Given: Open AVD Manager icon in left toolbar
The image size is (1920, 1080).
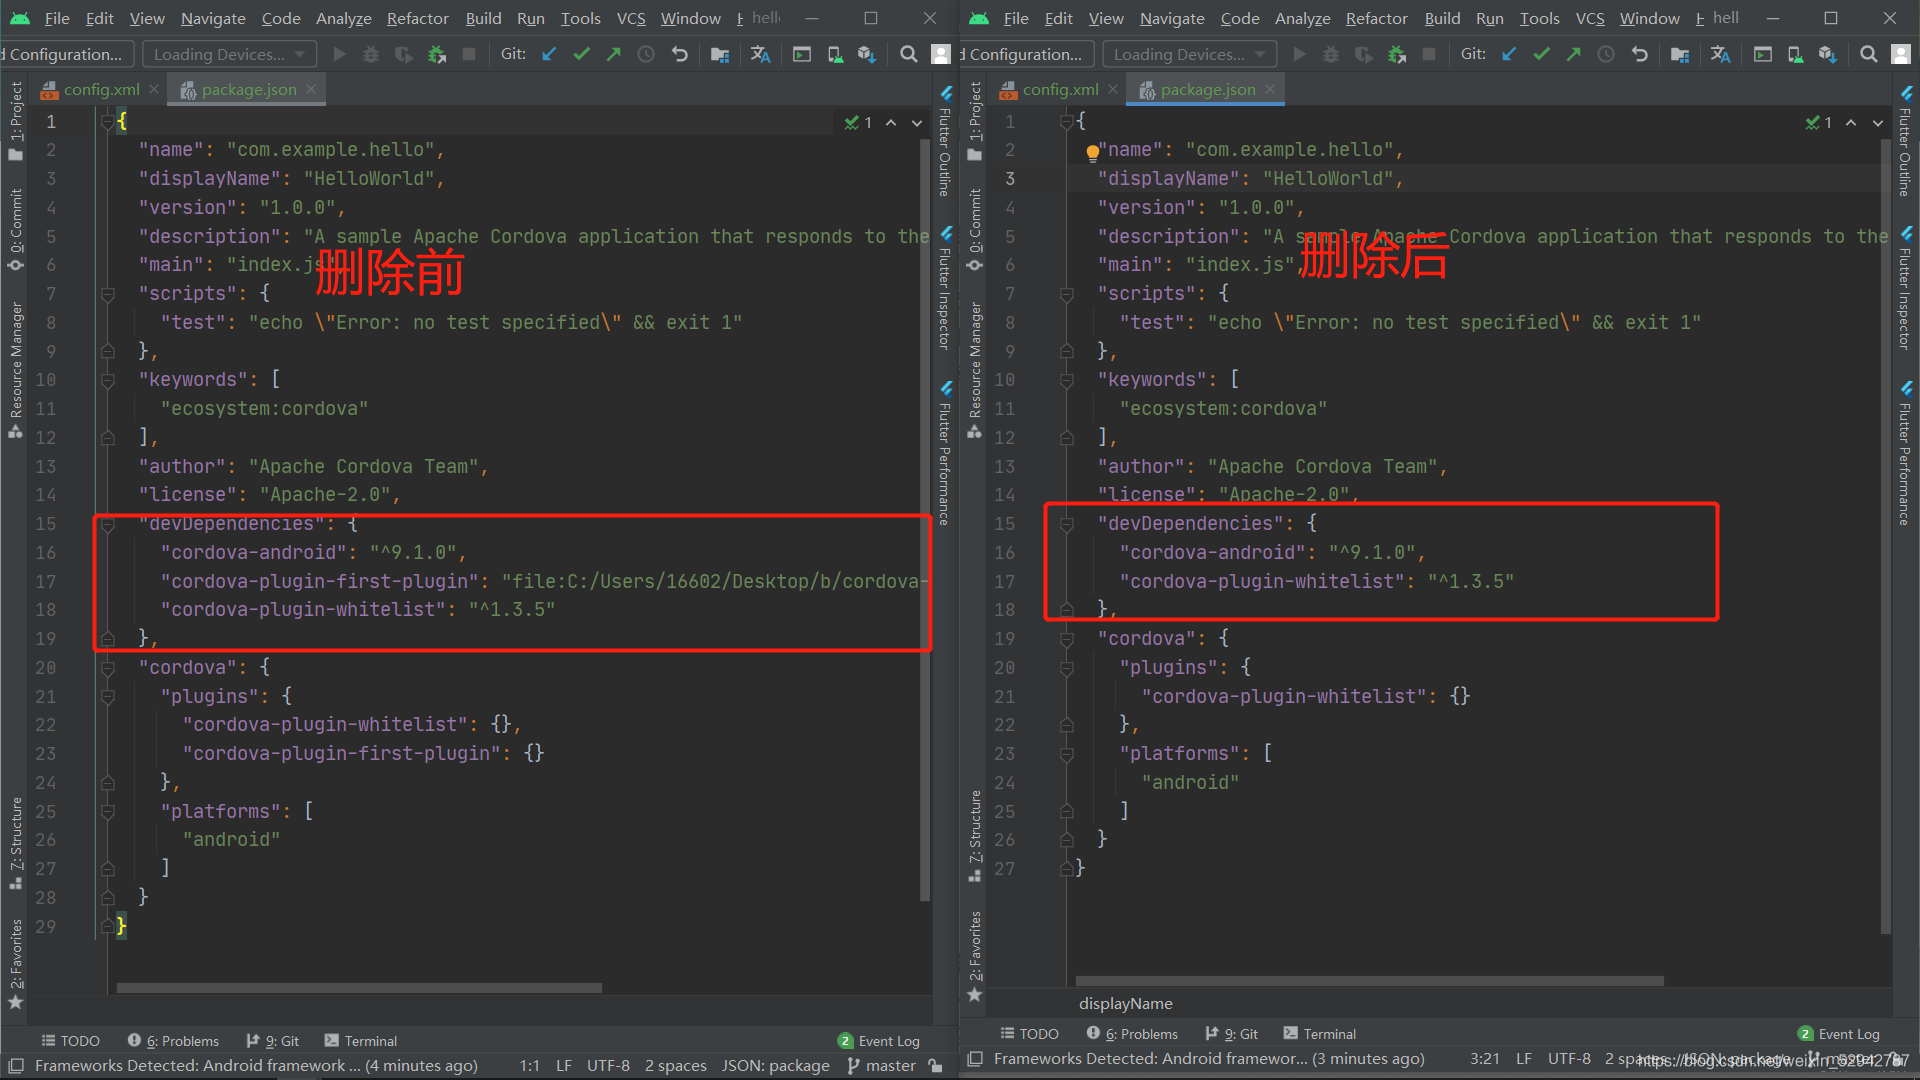Looking at the screenshot, I should tap(835, 54).
